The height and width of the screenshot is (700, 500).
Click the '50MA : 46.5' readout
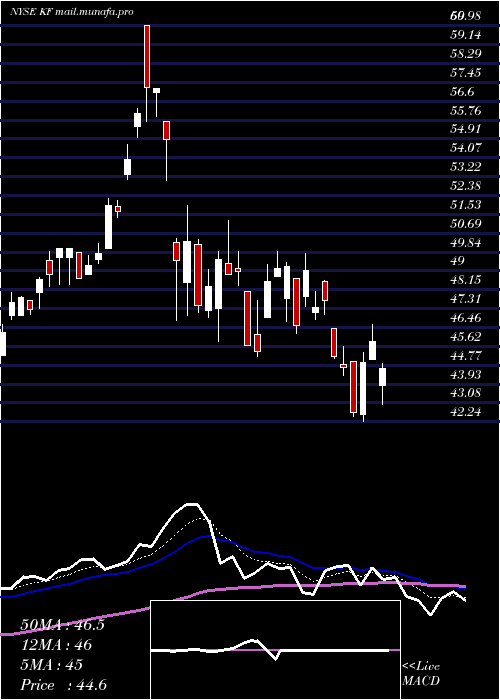62,625
